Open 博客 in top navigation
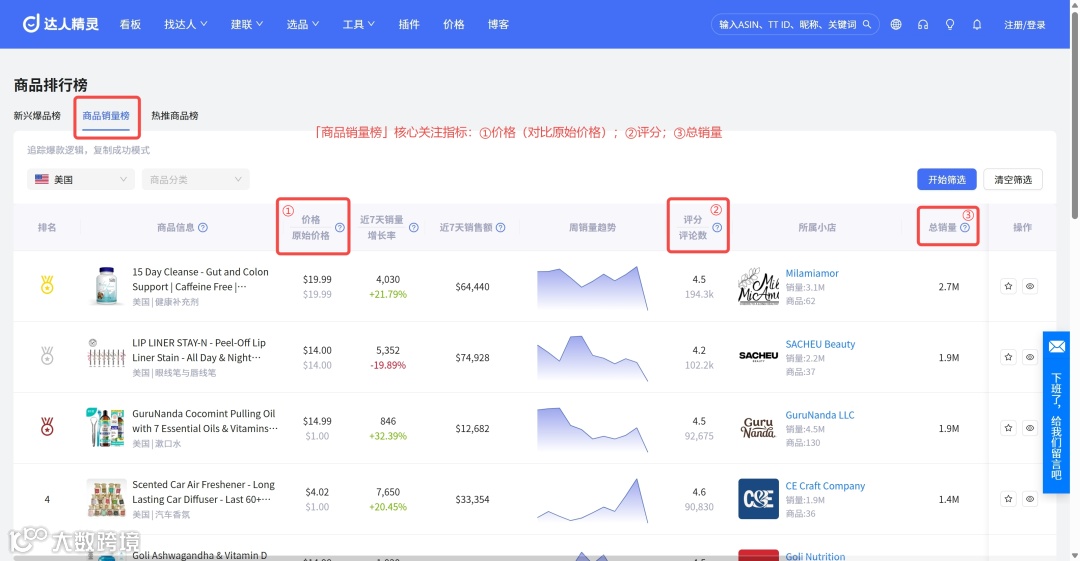The image size is (1080, 561). click(498, 24)
